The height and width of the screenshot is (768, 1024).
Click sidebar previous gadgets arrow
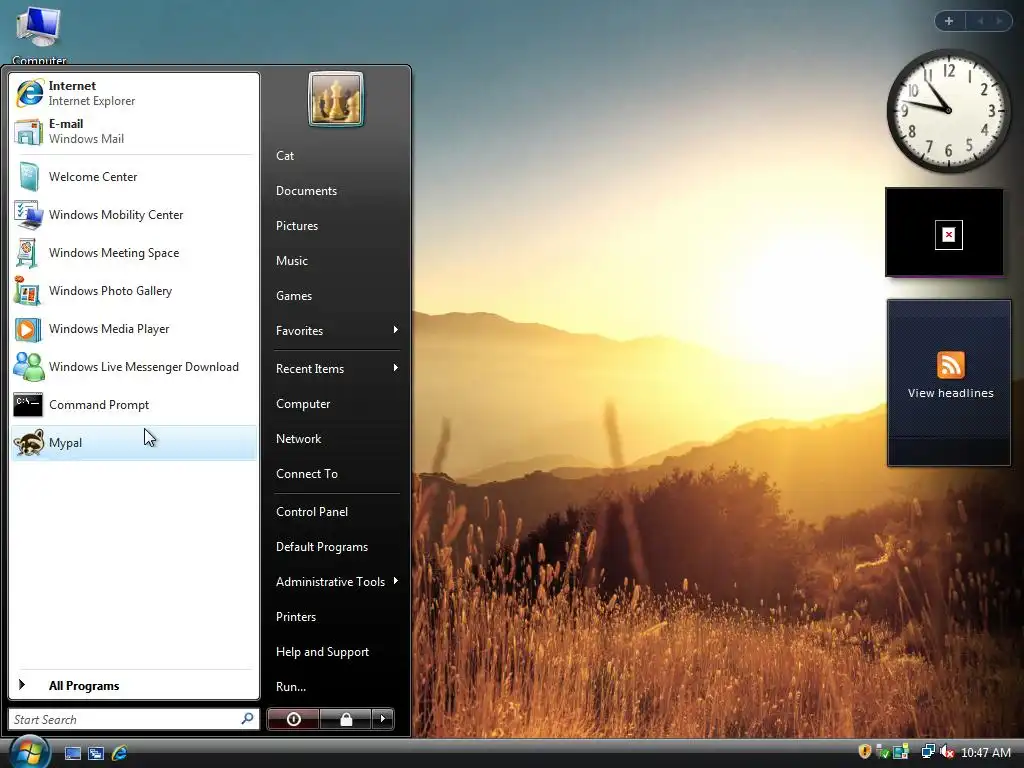click(x=980, y=21)
